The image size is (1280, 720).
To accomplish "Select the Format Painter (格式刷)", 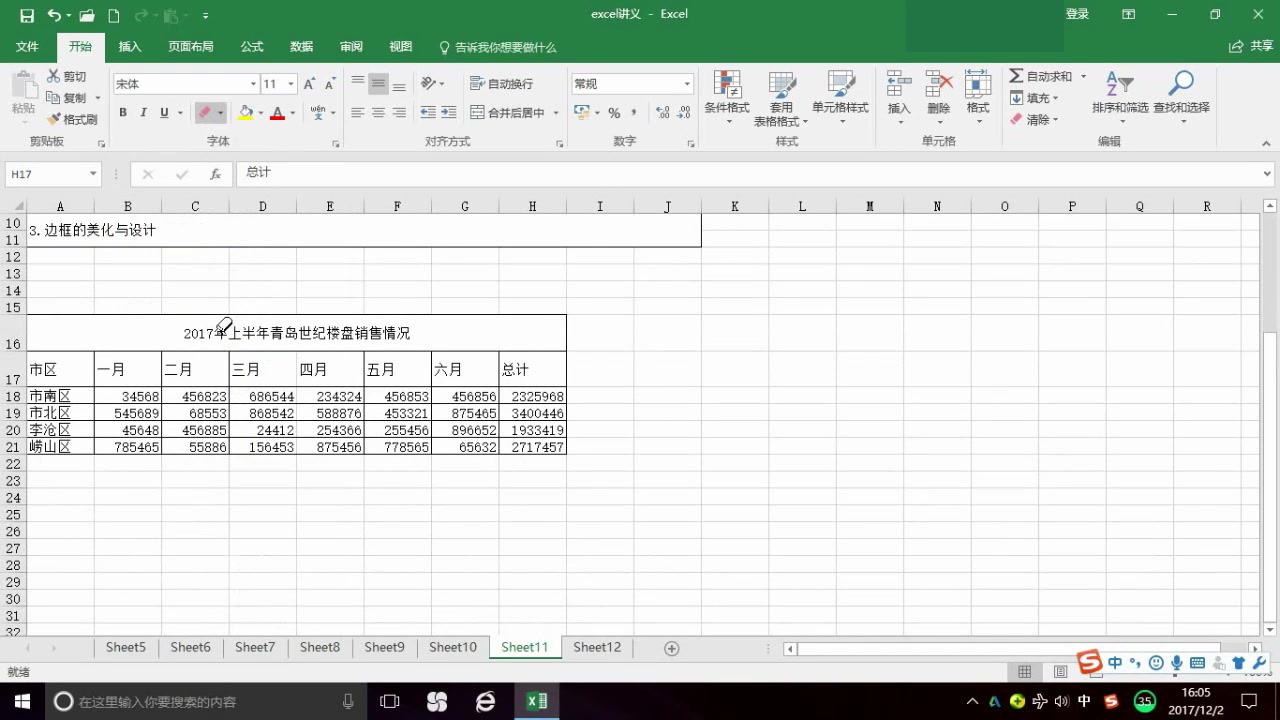I will coord(72,119).
